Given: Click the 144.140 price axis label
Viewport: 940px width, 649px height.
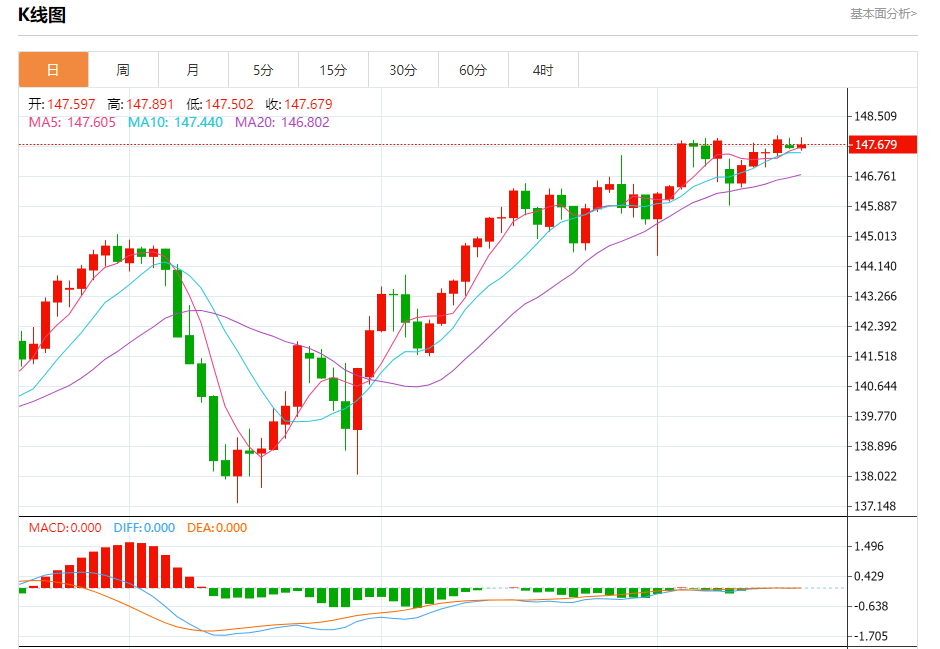Looking at the screenshot, I should coord(875,265).
